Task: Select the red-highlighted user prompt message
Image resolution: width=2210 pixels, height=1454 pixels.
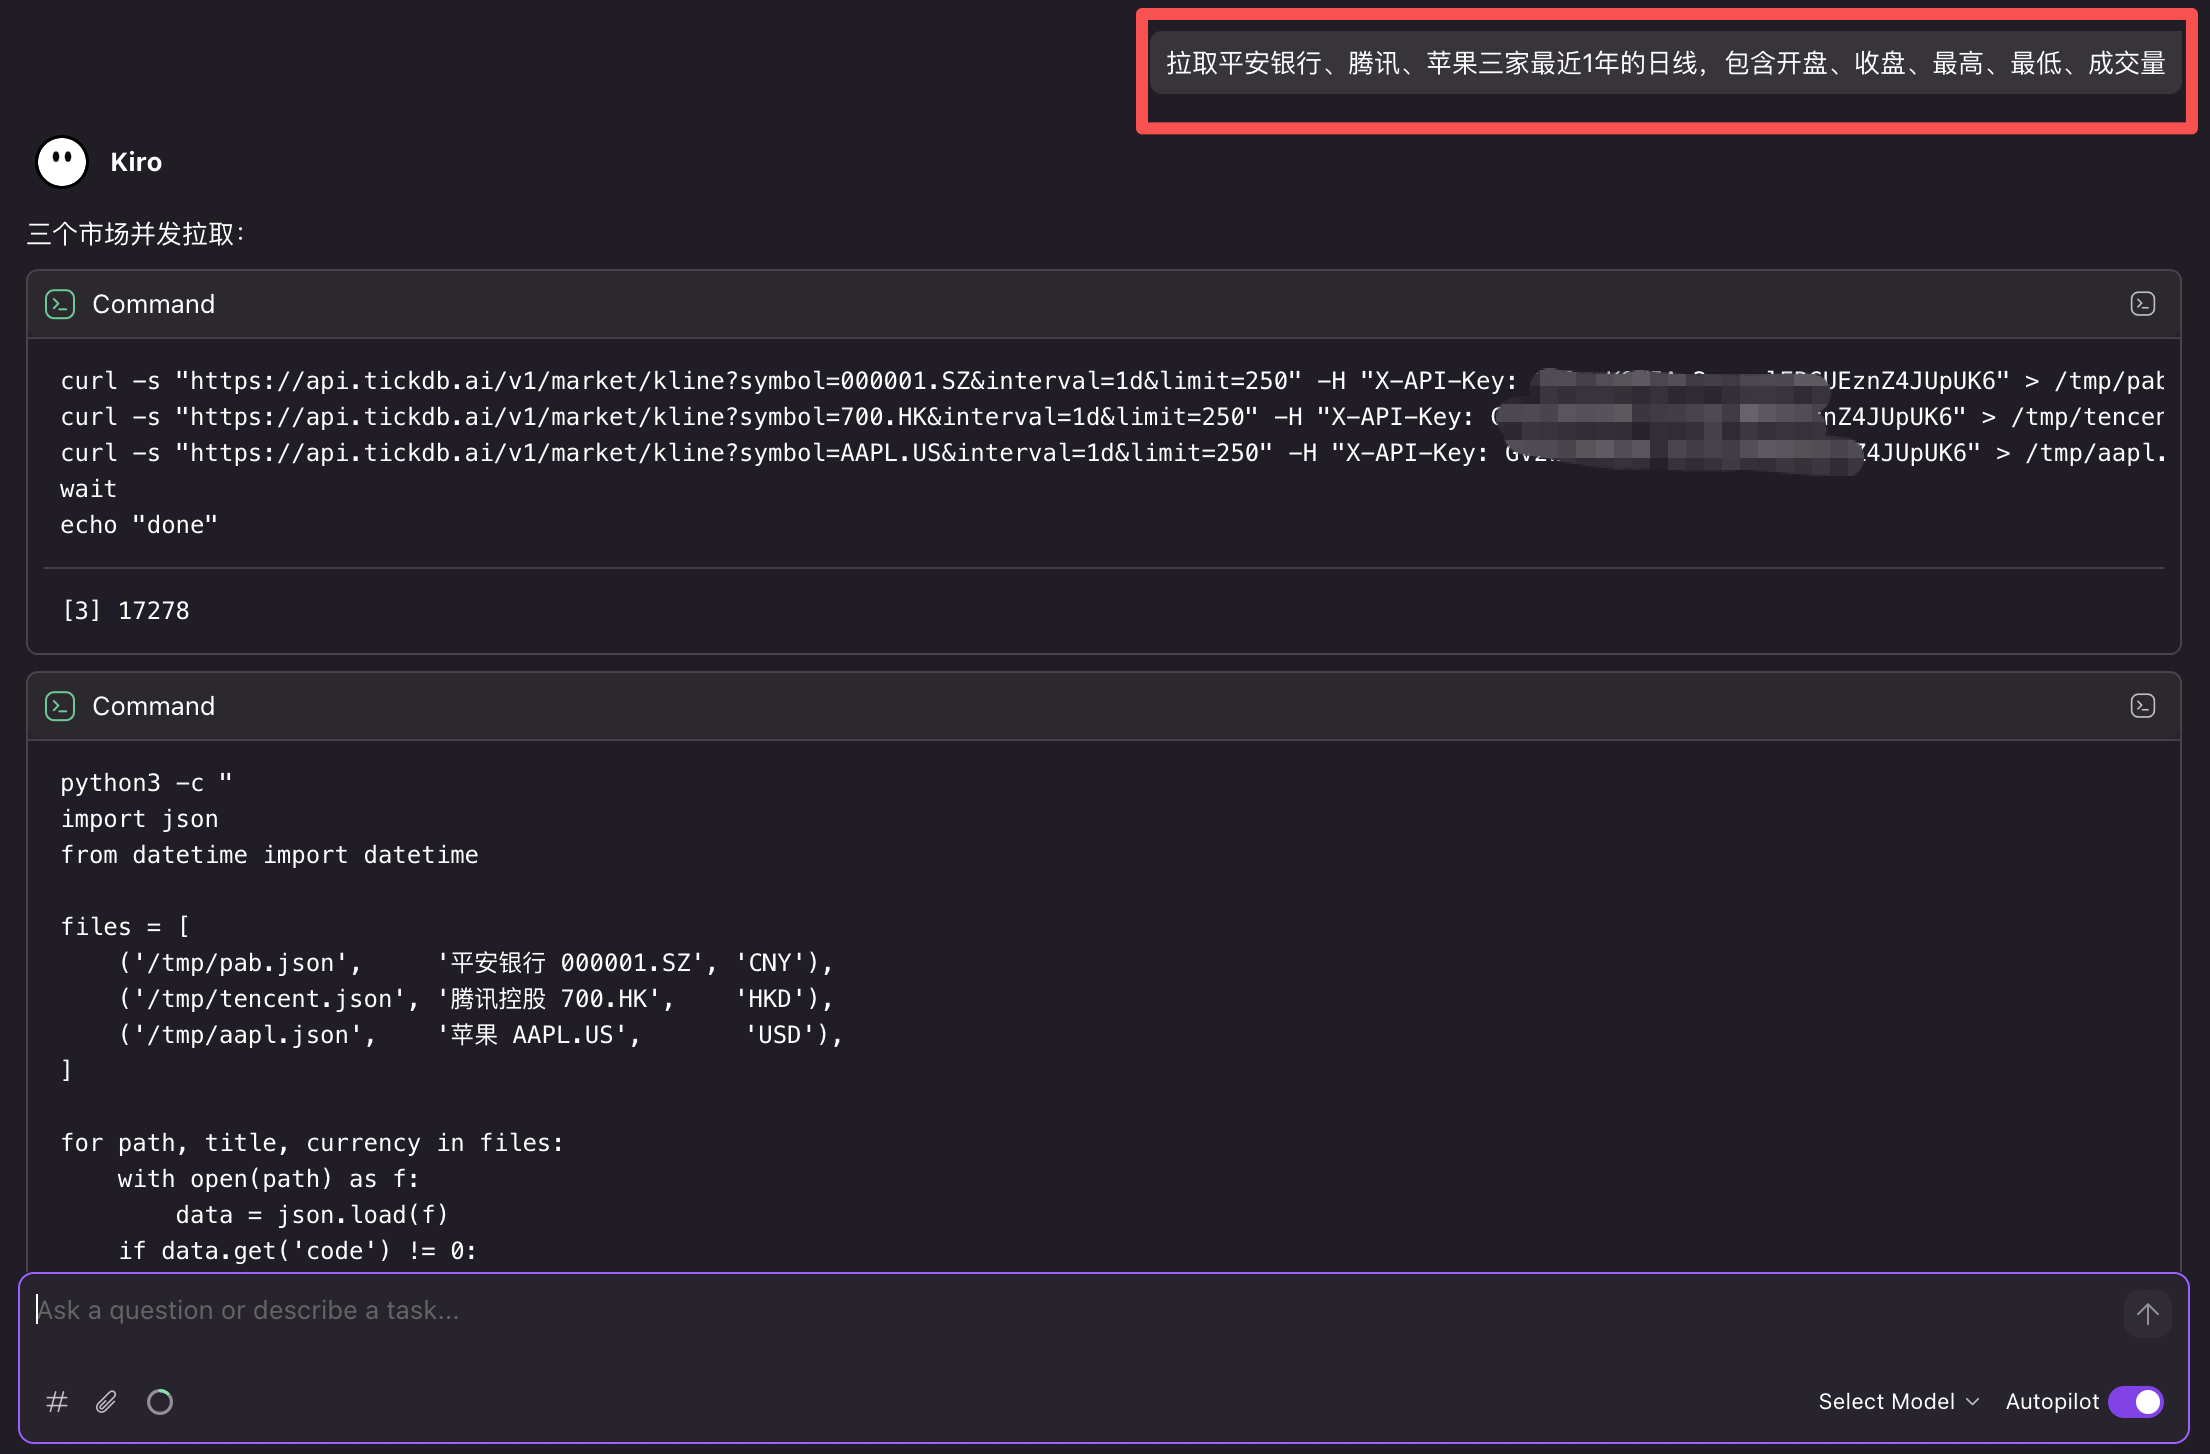Action: pyautogui.click(x=1663, y=63)
